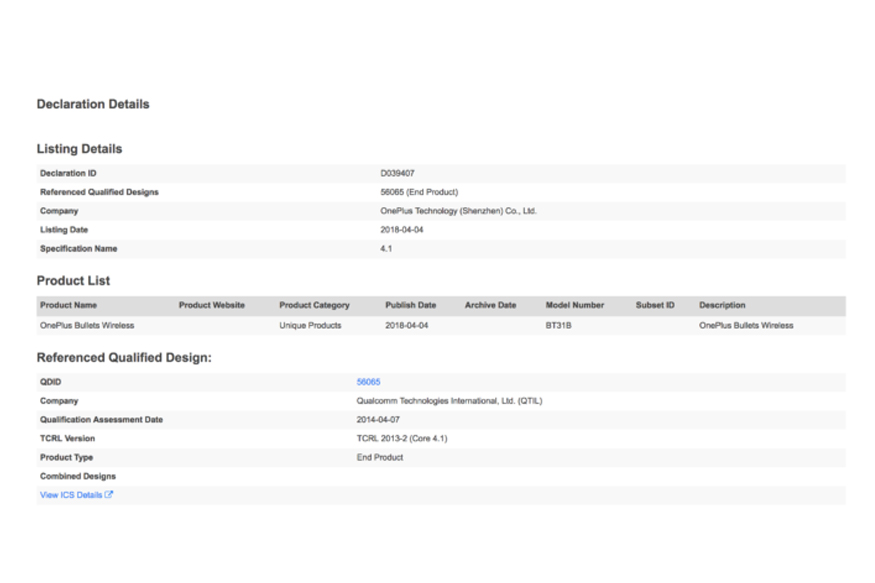This screenshot has width=875, height=583.
Task: Click the Specification Name label
Action: (x=79, y=249)
